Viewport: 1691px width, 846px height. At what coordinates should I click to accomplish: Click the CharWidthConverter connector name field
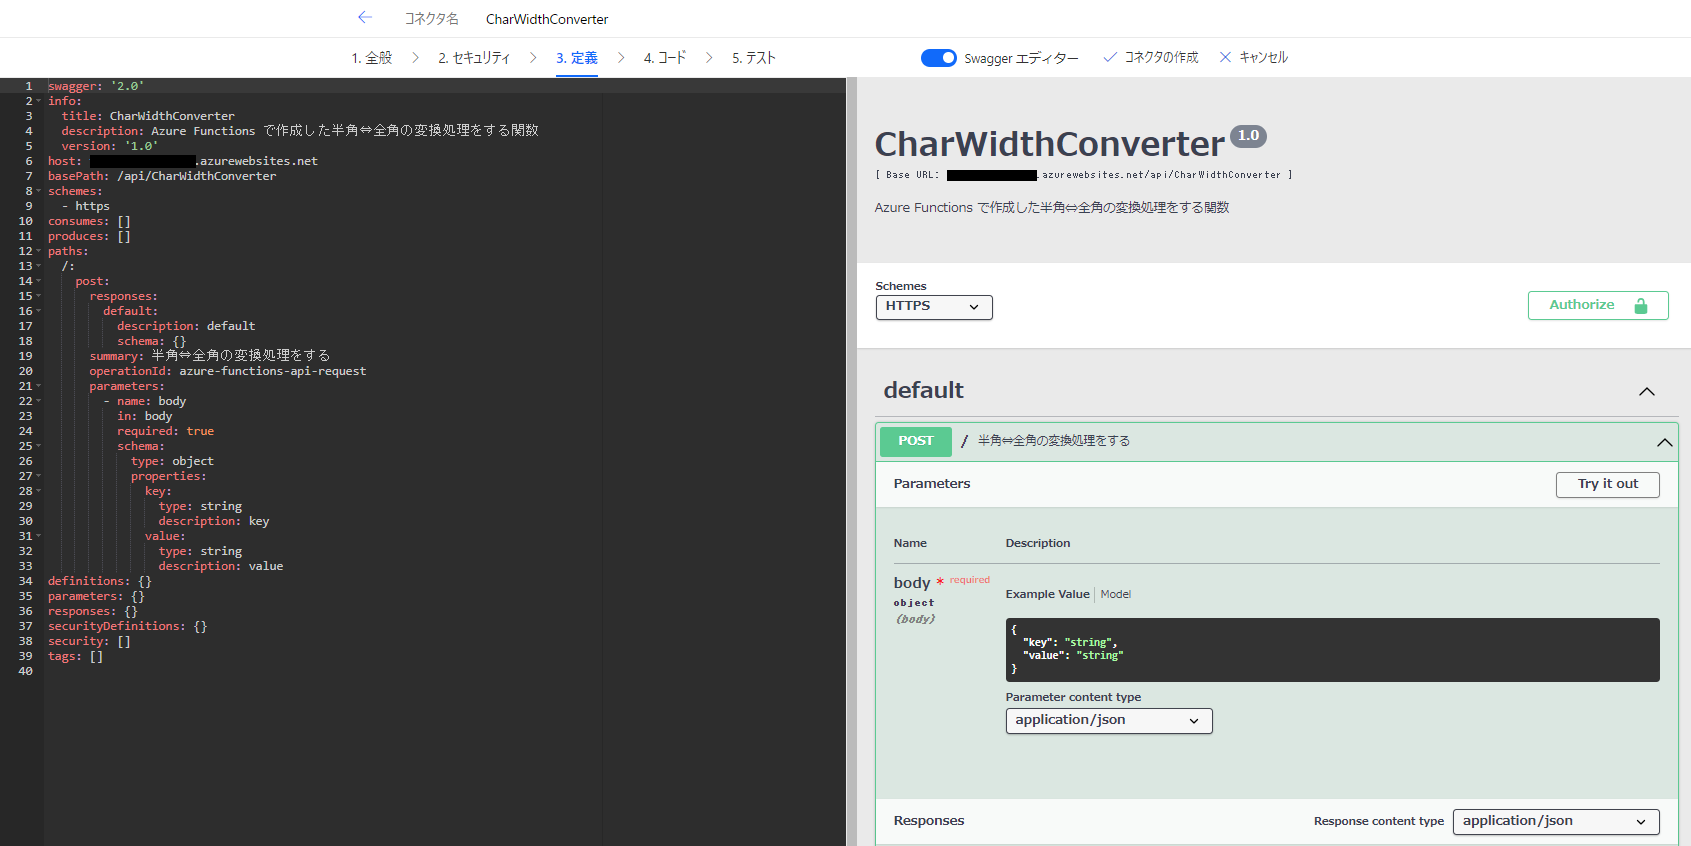pos(547,19)
